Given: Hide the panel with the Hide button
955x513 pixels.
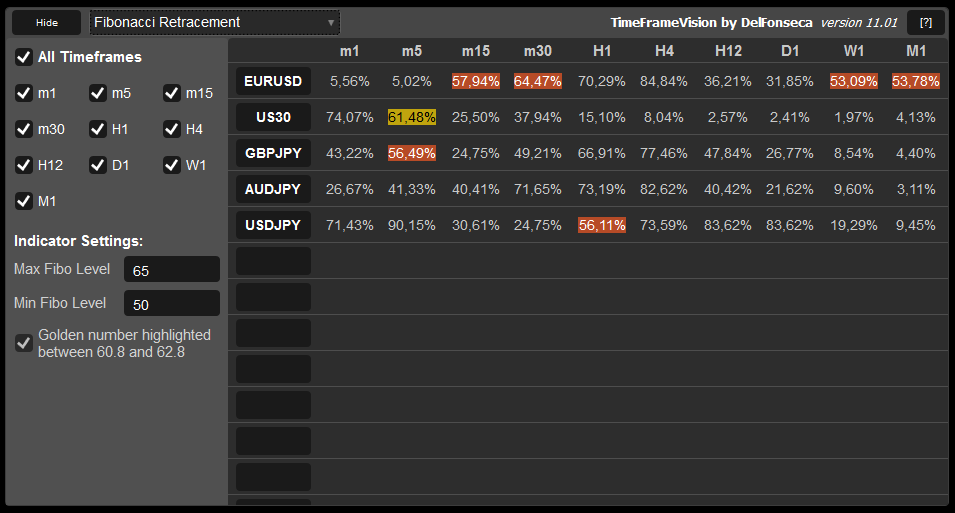Looking at the screenshot, I should [47, 23].
